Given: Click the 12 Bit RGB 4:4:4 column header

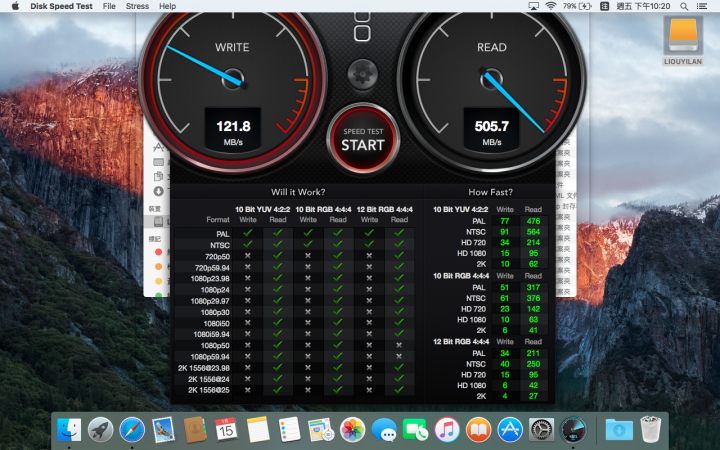Looking at the screenshot, I should coord(385,209).
